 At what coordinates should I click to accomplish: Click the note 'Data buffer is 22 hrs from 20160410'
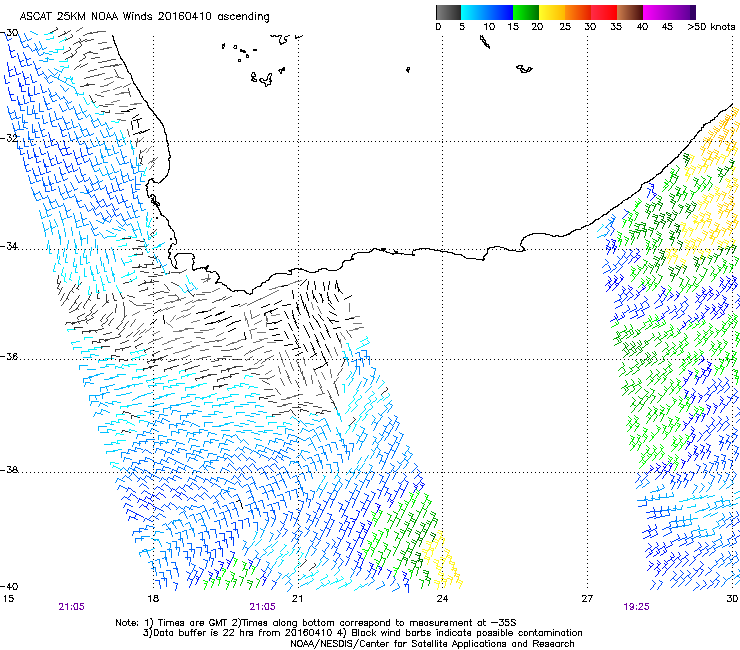[243, 633]
